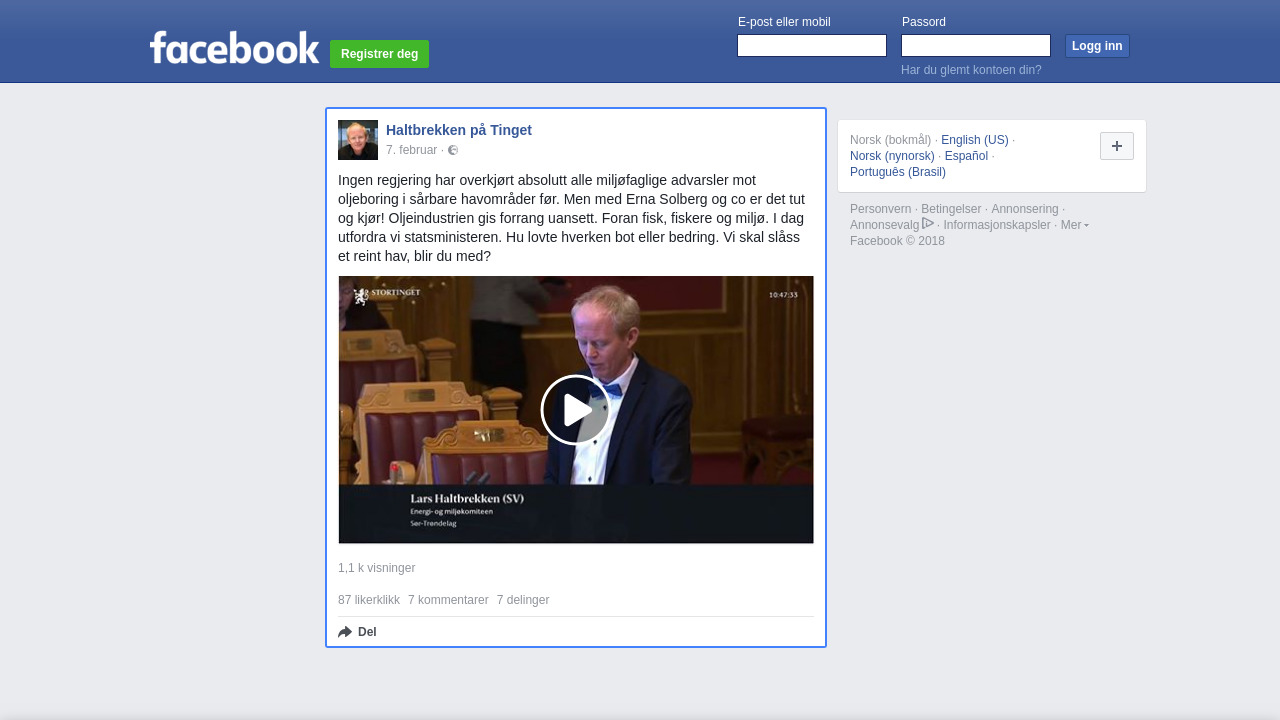Click the plus icon to add language

(x=1116, y=146)
